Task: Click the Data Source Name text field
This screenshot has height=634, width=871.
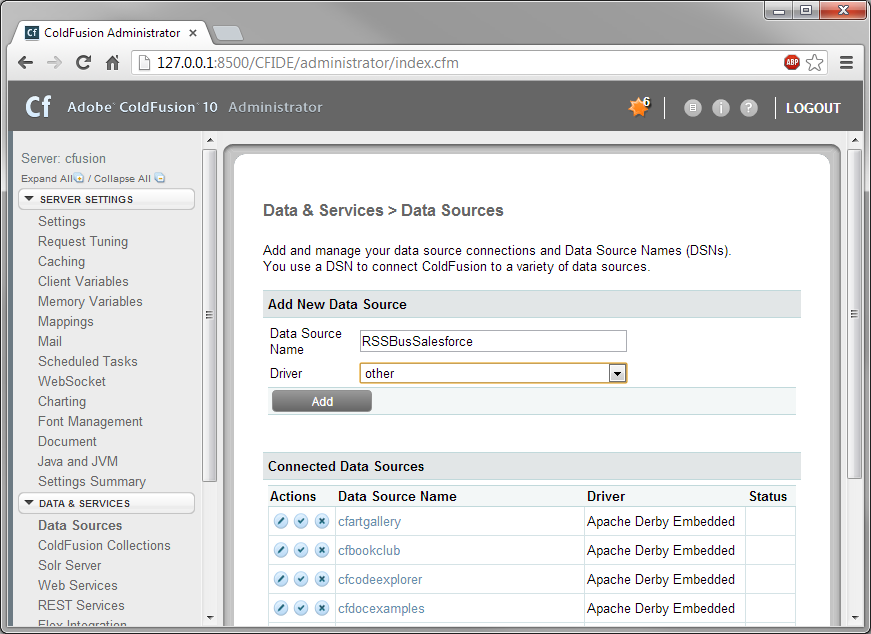Action: [492, 341]
